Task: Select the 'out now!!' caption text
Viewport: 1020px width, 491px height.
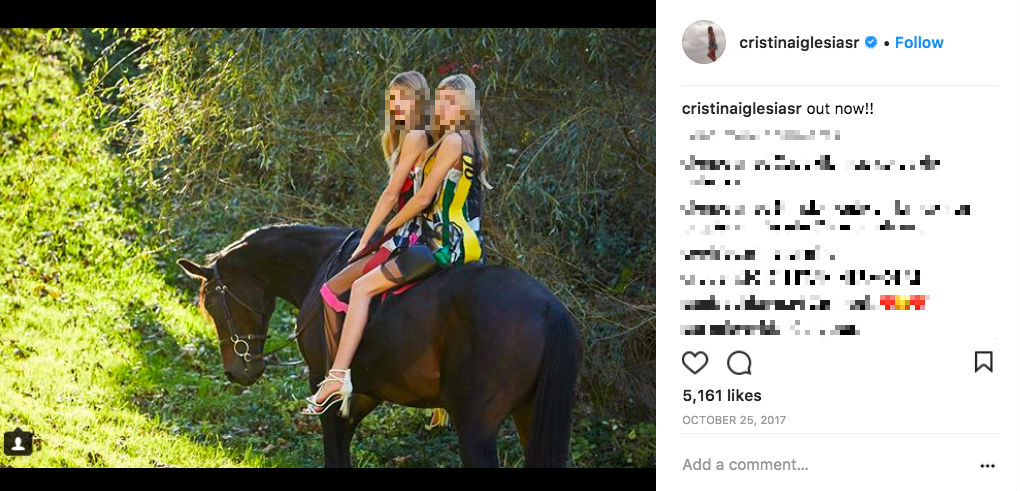Action: click(x=840, y=108)
